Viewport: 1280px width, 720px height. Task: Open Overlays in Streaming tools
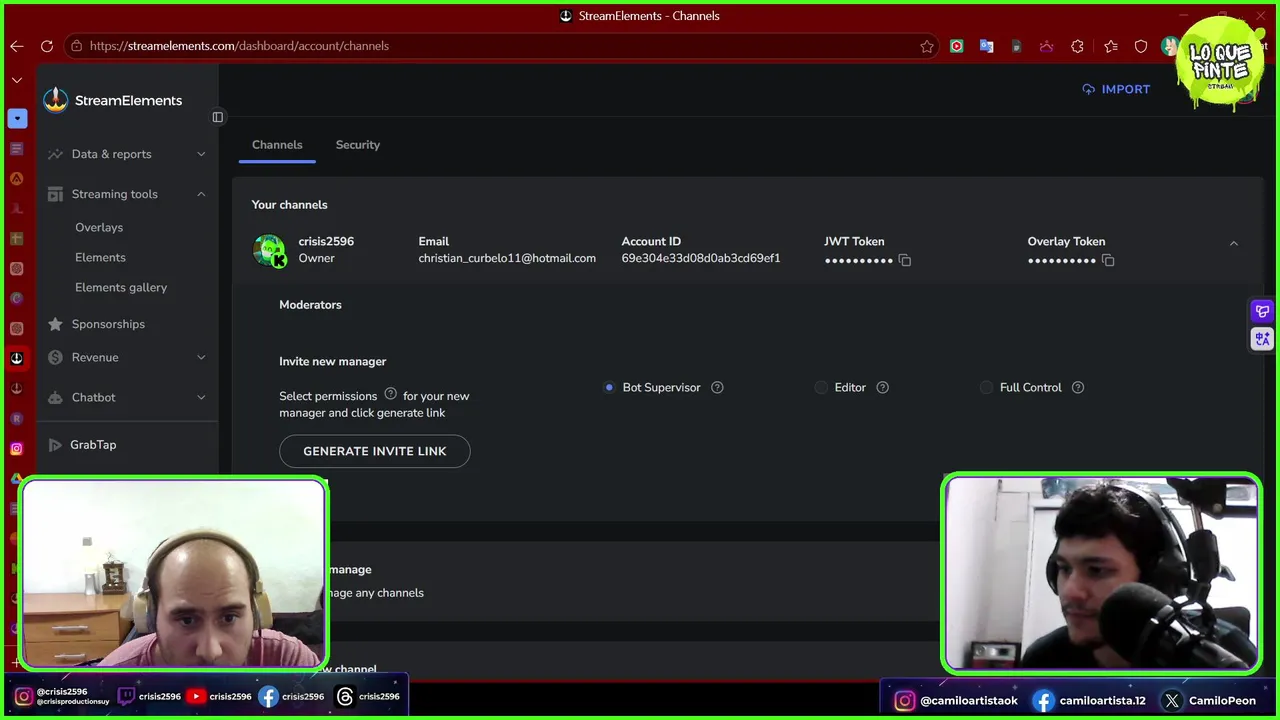[x=99, y=227]
